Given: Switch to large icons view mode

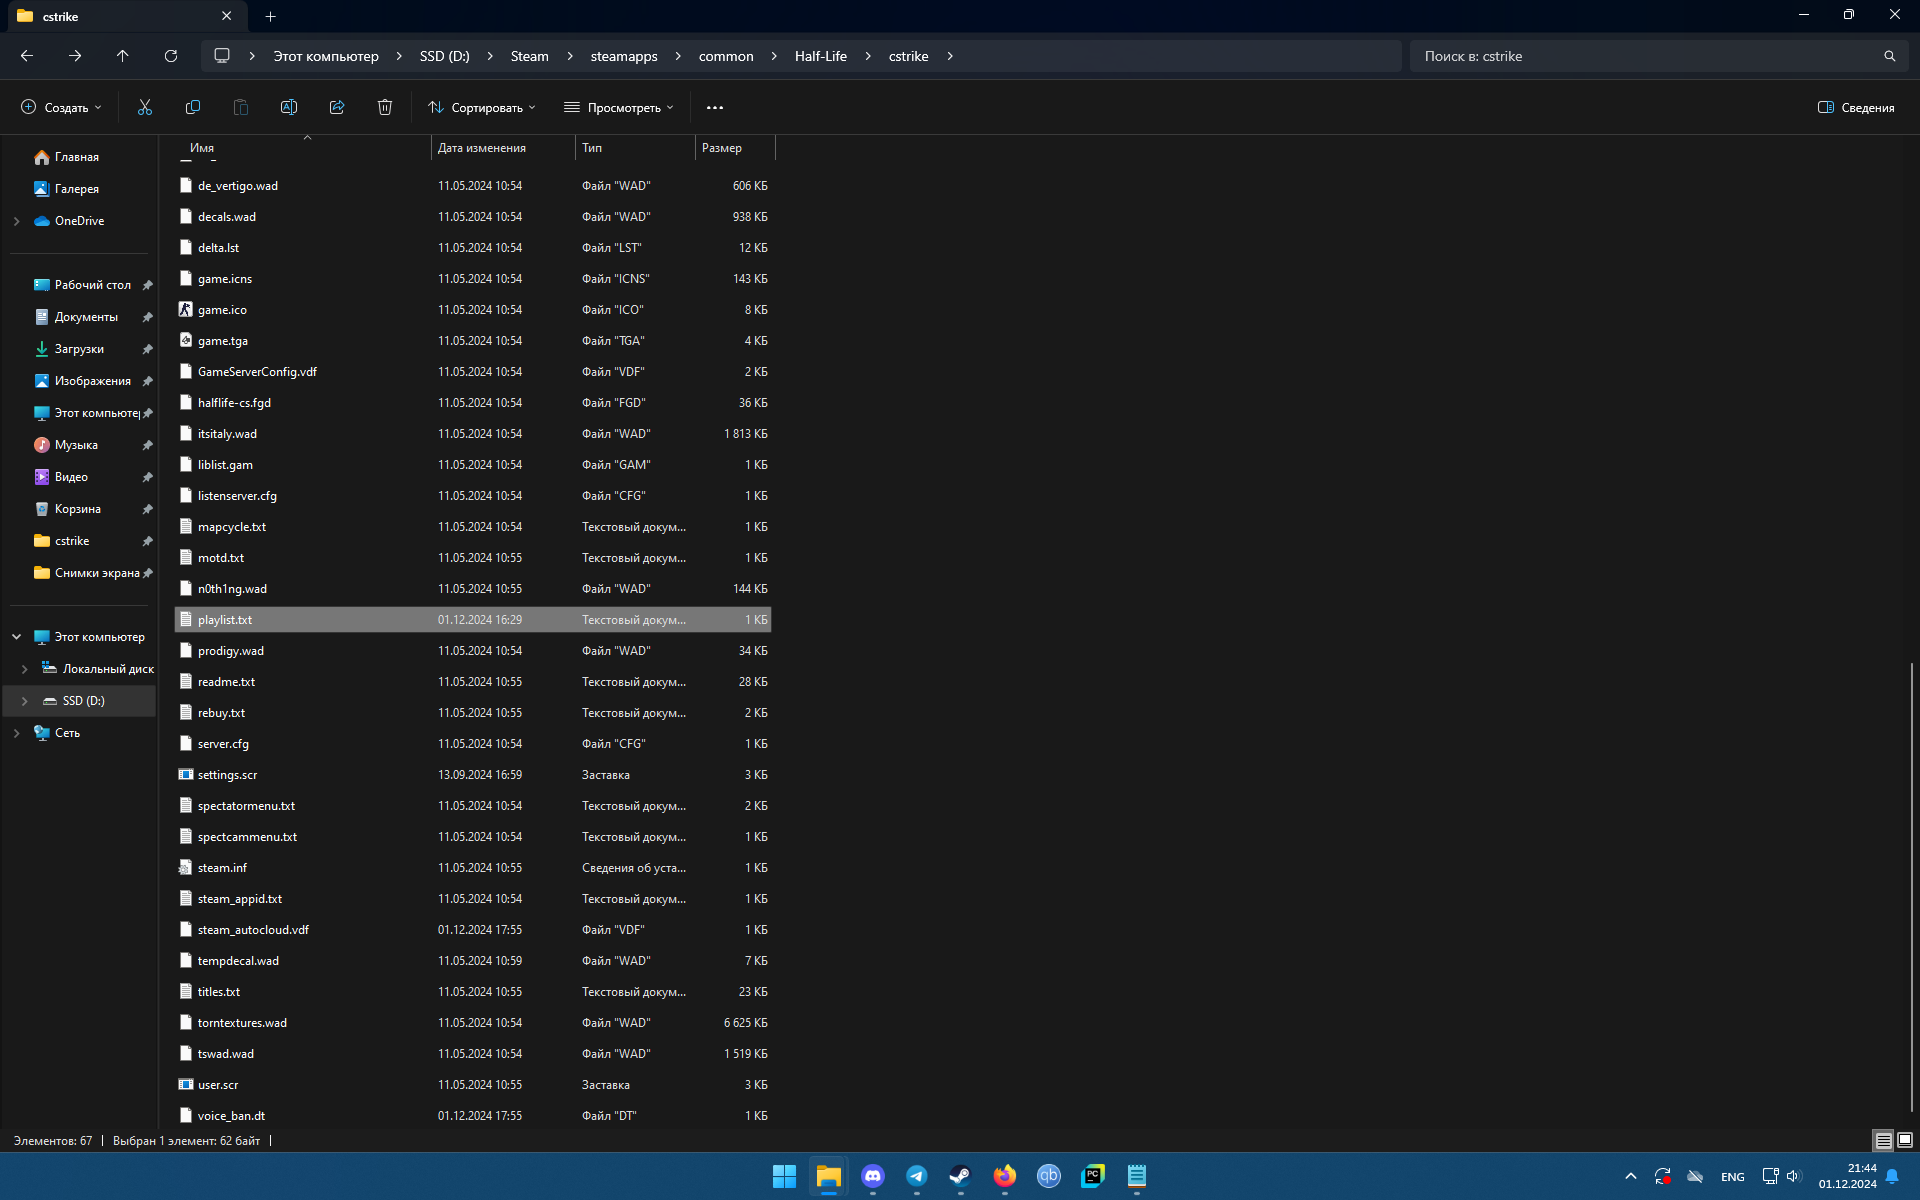Looking at the screenshot, I should 1905,1140.
